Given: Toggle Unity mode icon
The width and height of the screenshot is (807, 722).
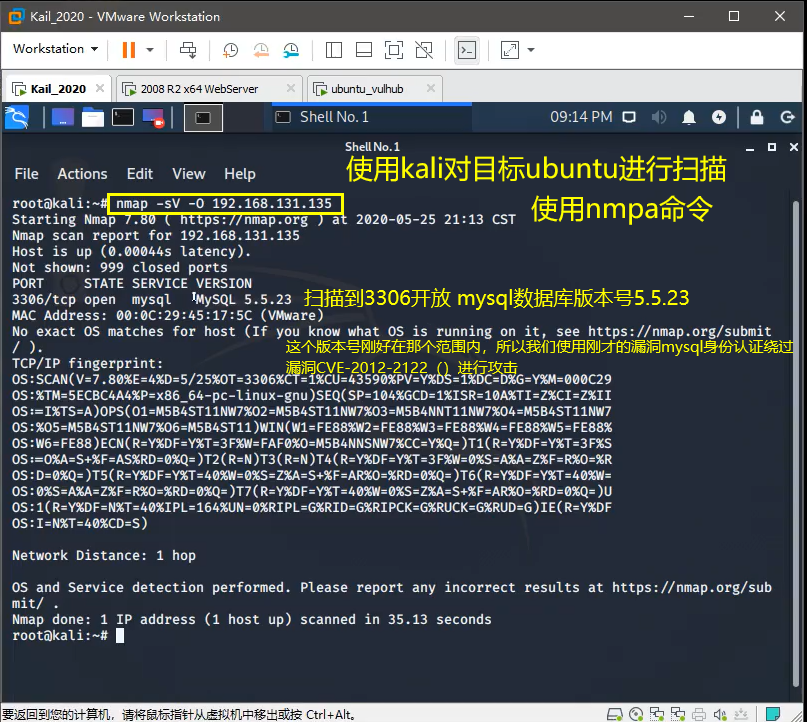Looking at the screenshot, I should point(424,50).
